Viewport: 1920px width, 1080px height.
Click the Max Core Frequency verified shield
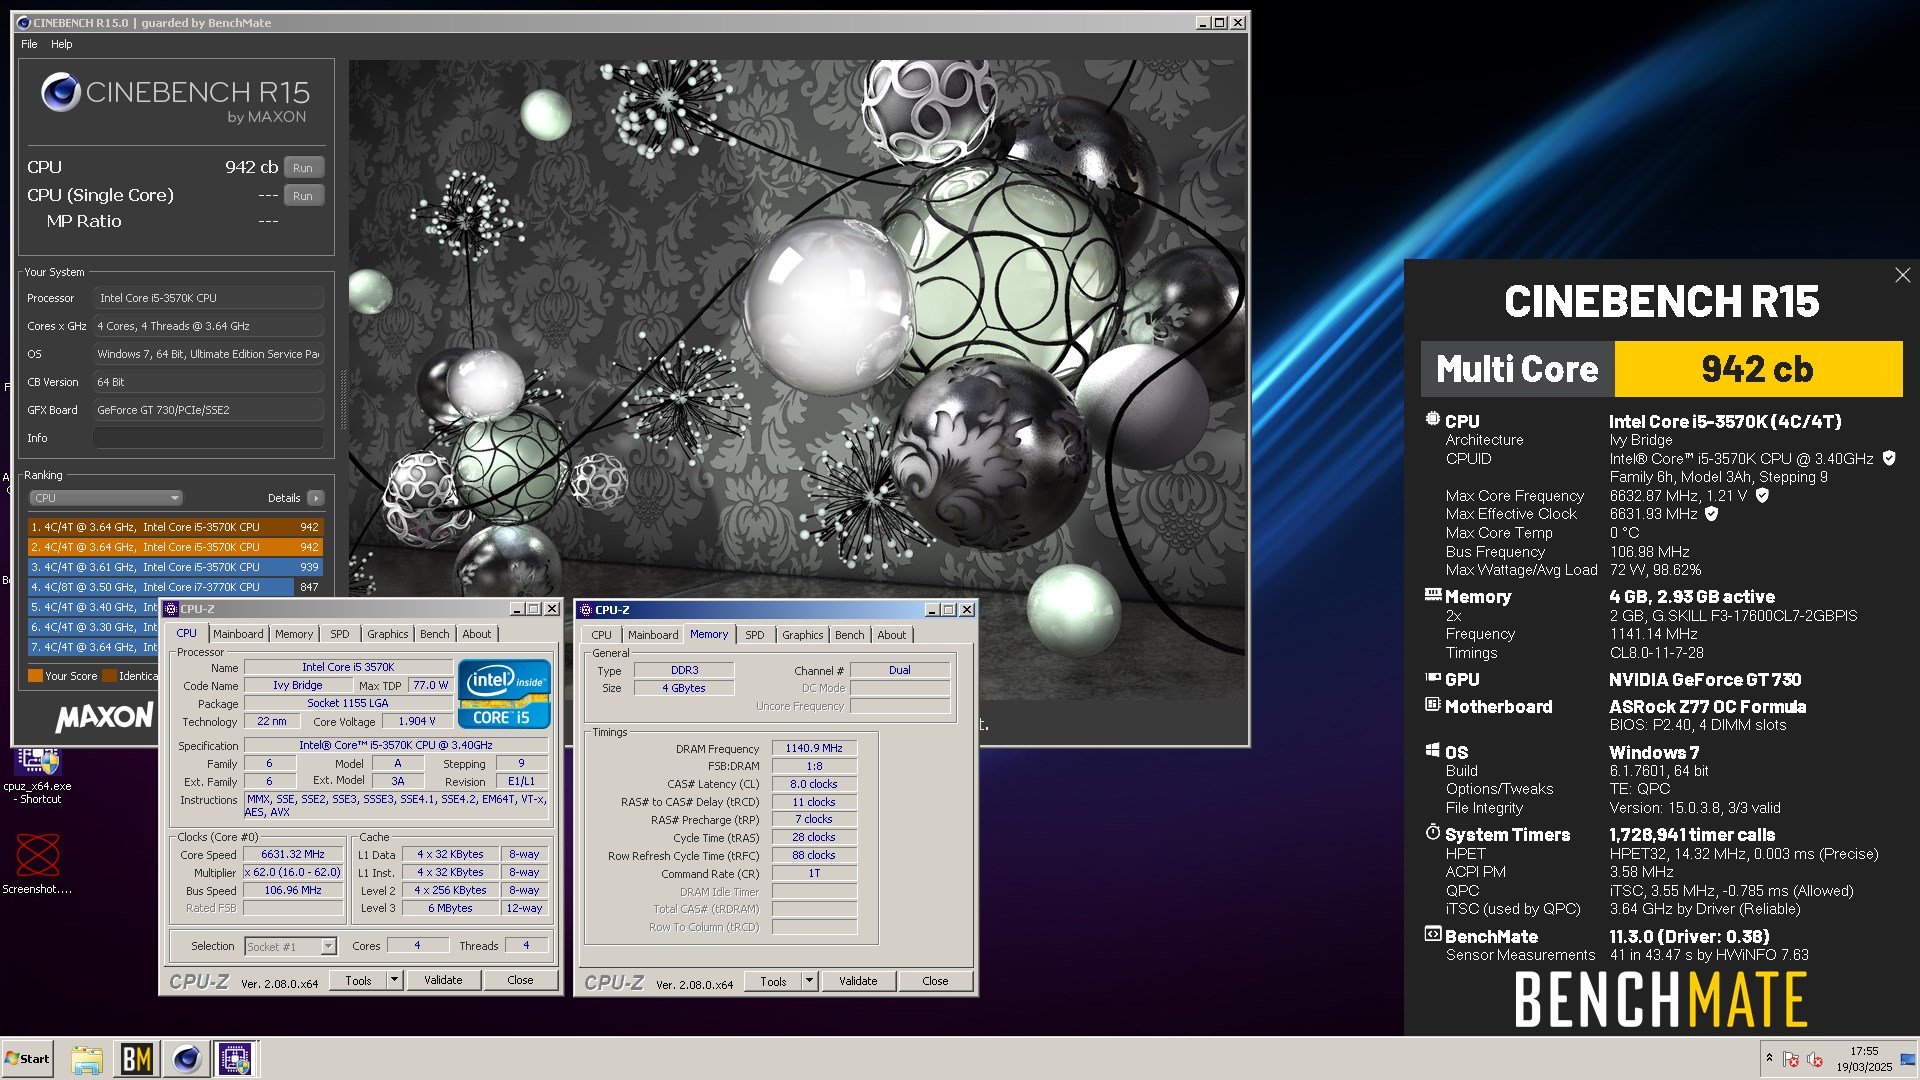coord(1762,495)
